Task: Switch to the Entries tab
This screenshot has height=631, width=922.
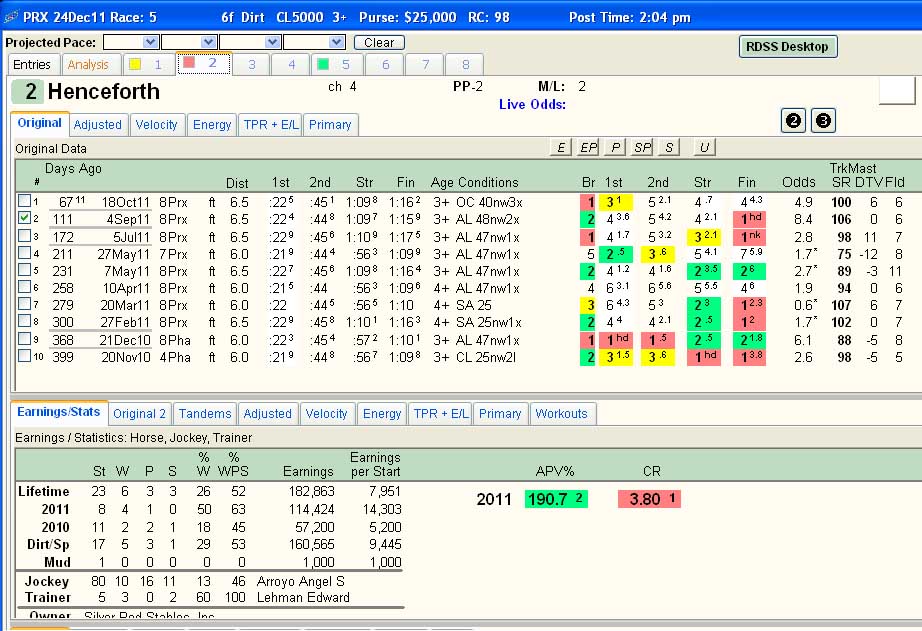Action: point(32,65)
